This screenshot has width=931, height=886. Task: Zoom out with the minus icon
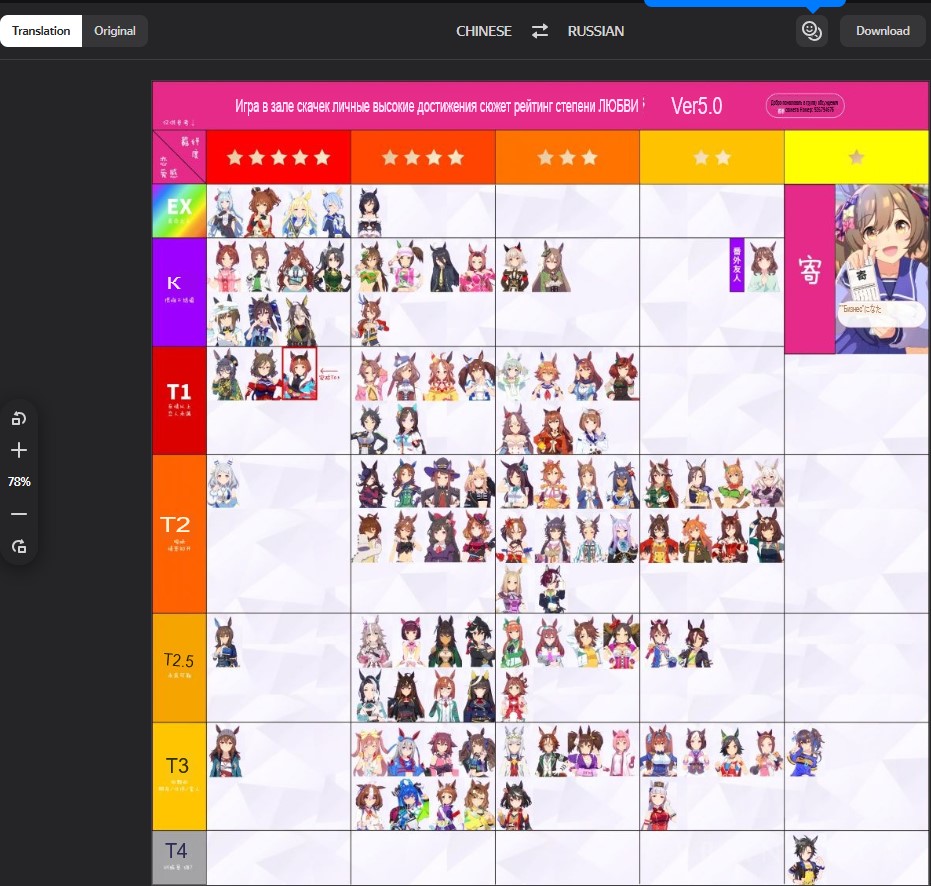[x=19, y=514]
